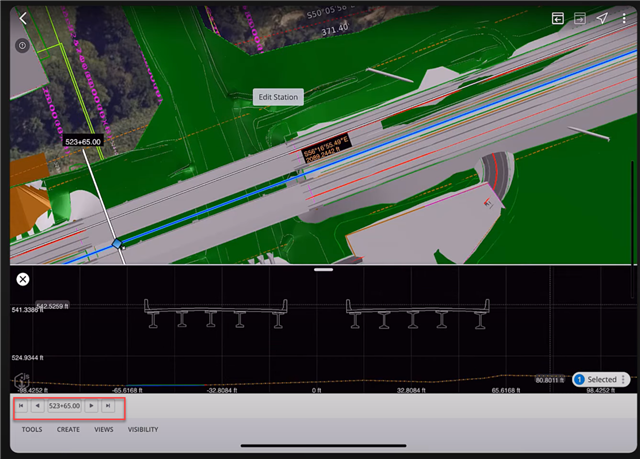This screenshot has height=459, width=640.
Task: Click the round info icon at top left
Action: coord(23,46)
